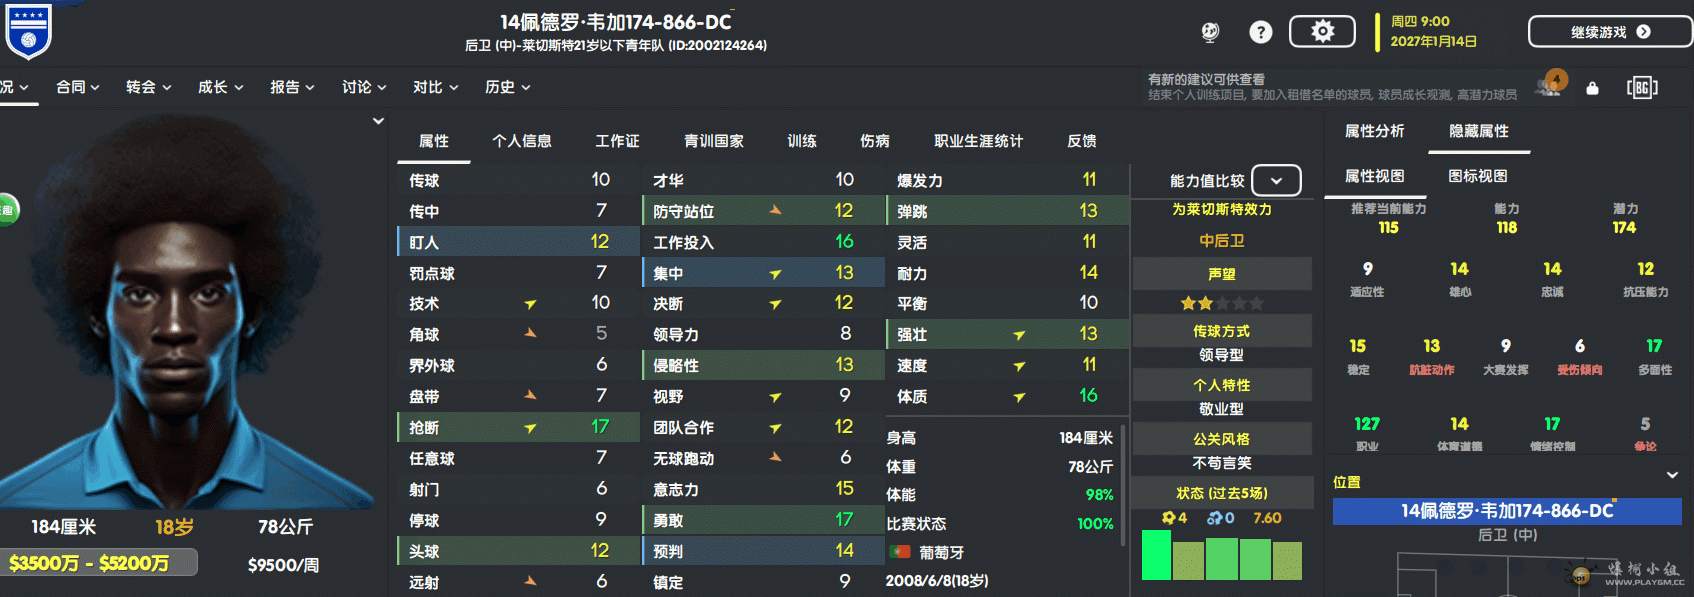Click the 为莱切斯特效力 link

point(1222,209)
